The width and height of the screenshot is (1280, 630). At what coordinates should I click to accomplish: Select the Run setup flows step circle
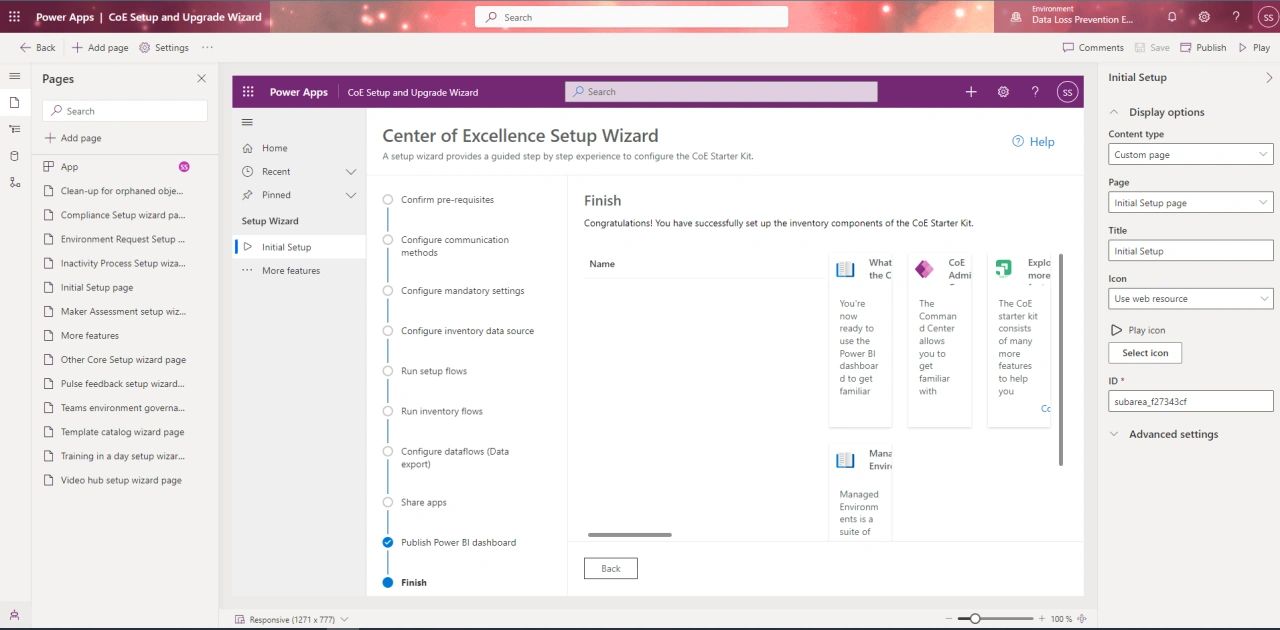click(x=388, y=371)
